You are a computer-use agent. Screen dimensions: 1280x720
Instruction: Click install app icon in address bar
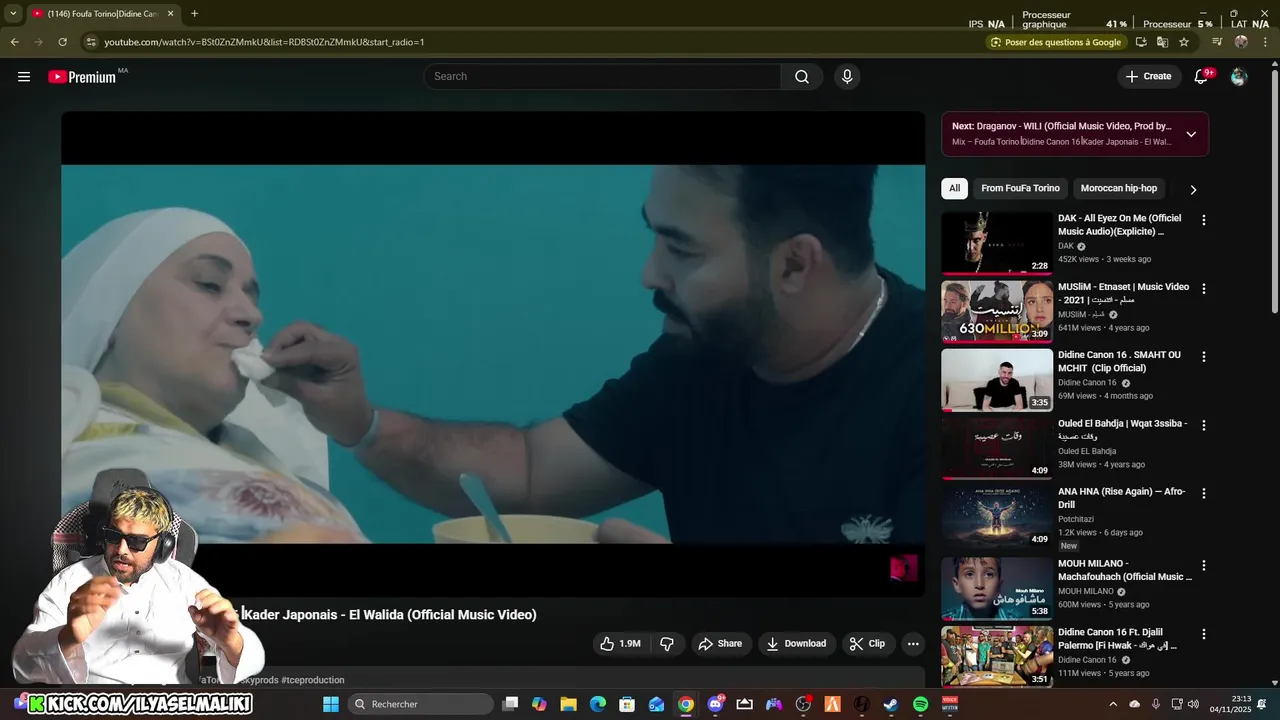pyautogui.click(x=1141, y=42)
